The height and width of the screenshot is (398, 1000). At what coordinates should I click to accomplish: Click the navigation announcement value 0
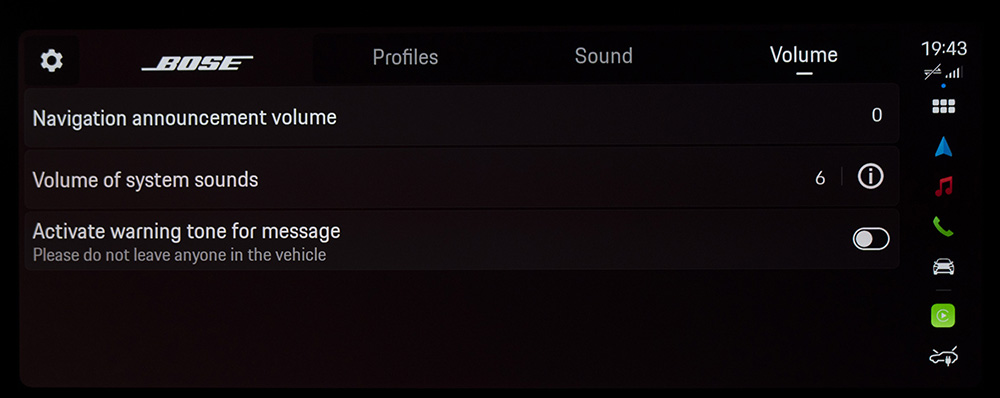click(x=877, y=115)
